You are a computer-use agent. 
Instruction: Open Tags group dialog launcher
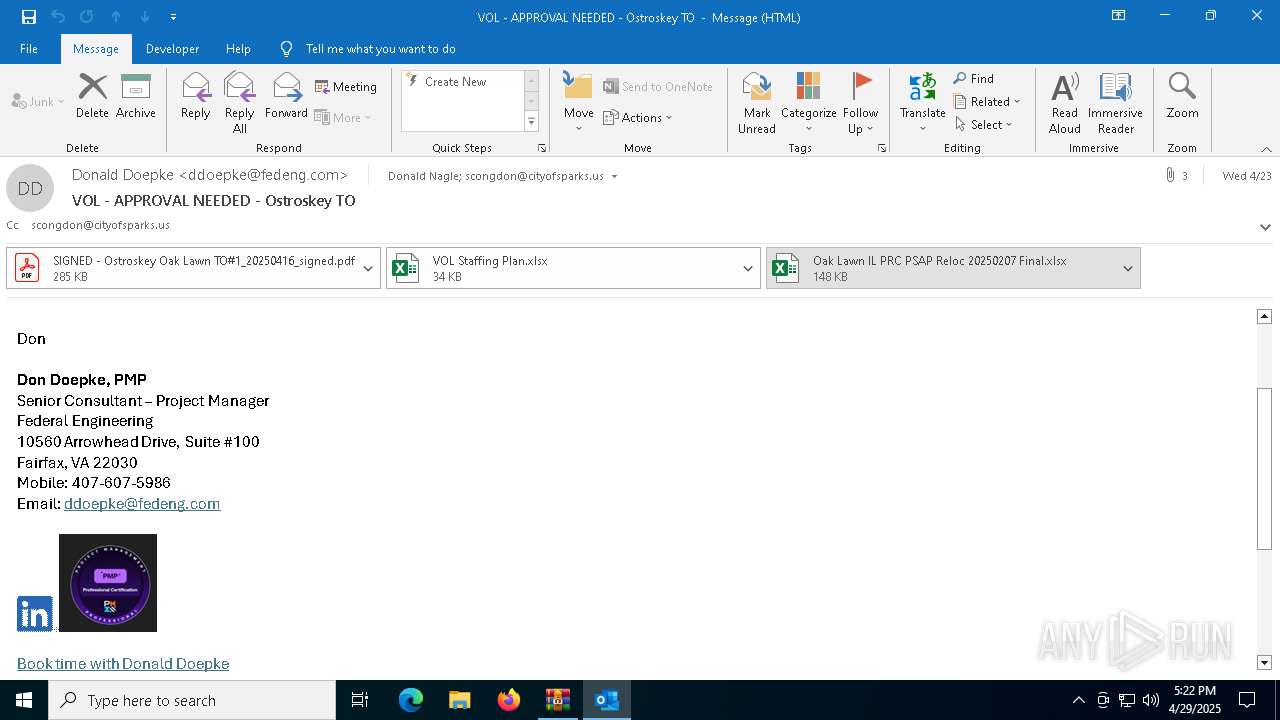[882, 148]
